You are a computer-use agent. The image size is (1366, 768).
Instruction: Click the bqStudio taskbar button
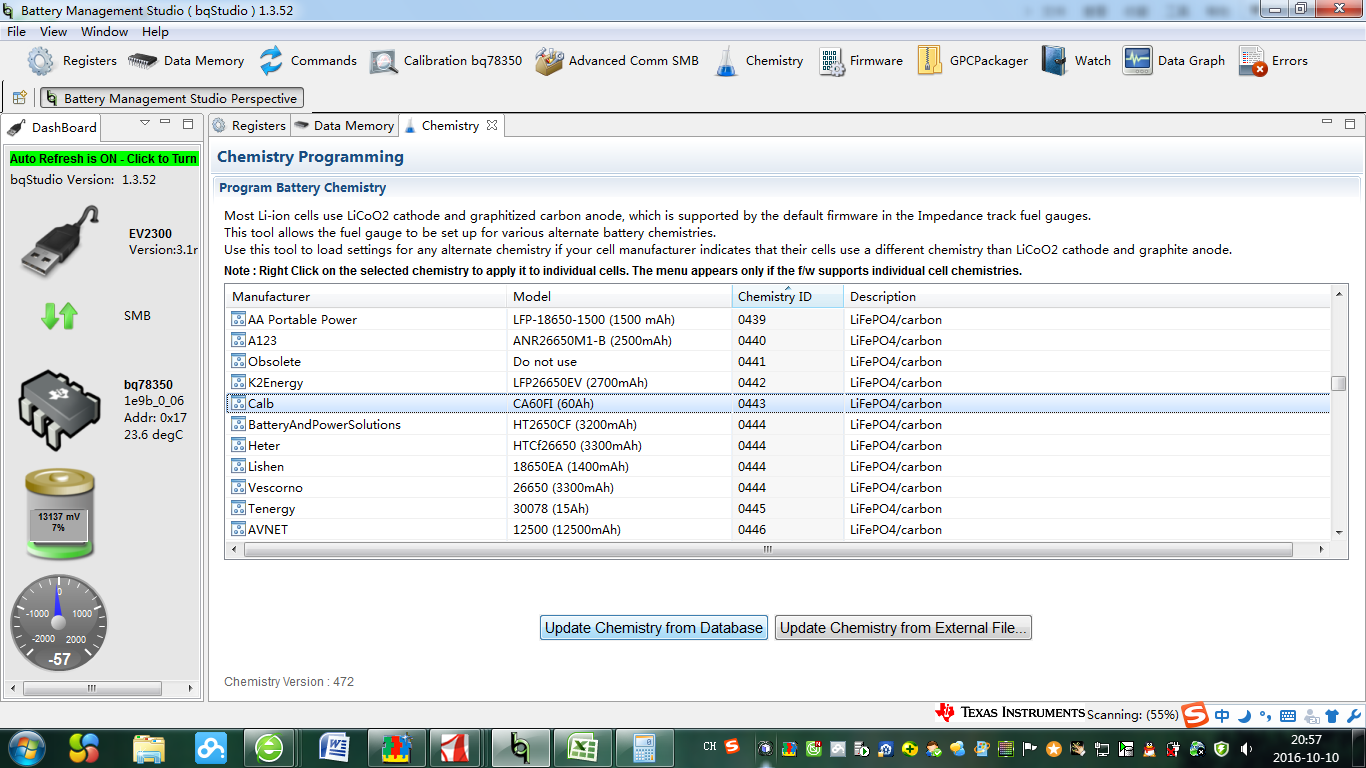(520, 748)
